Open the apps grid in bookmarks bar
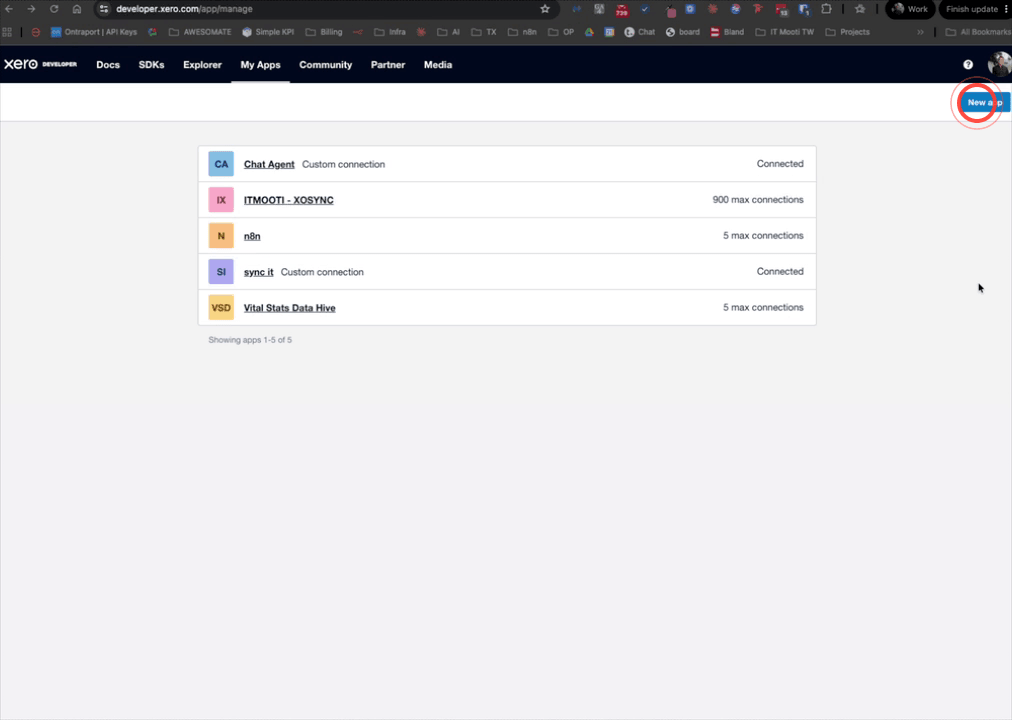 pos(7,32)
